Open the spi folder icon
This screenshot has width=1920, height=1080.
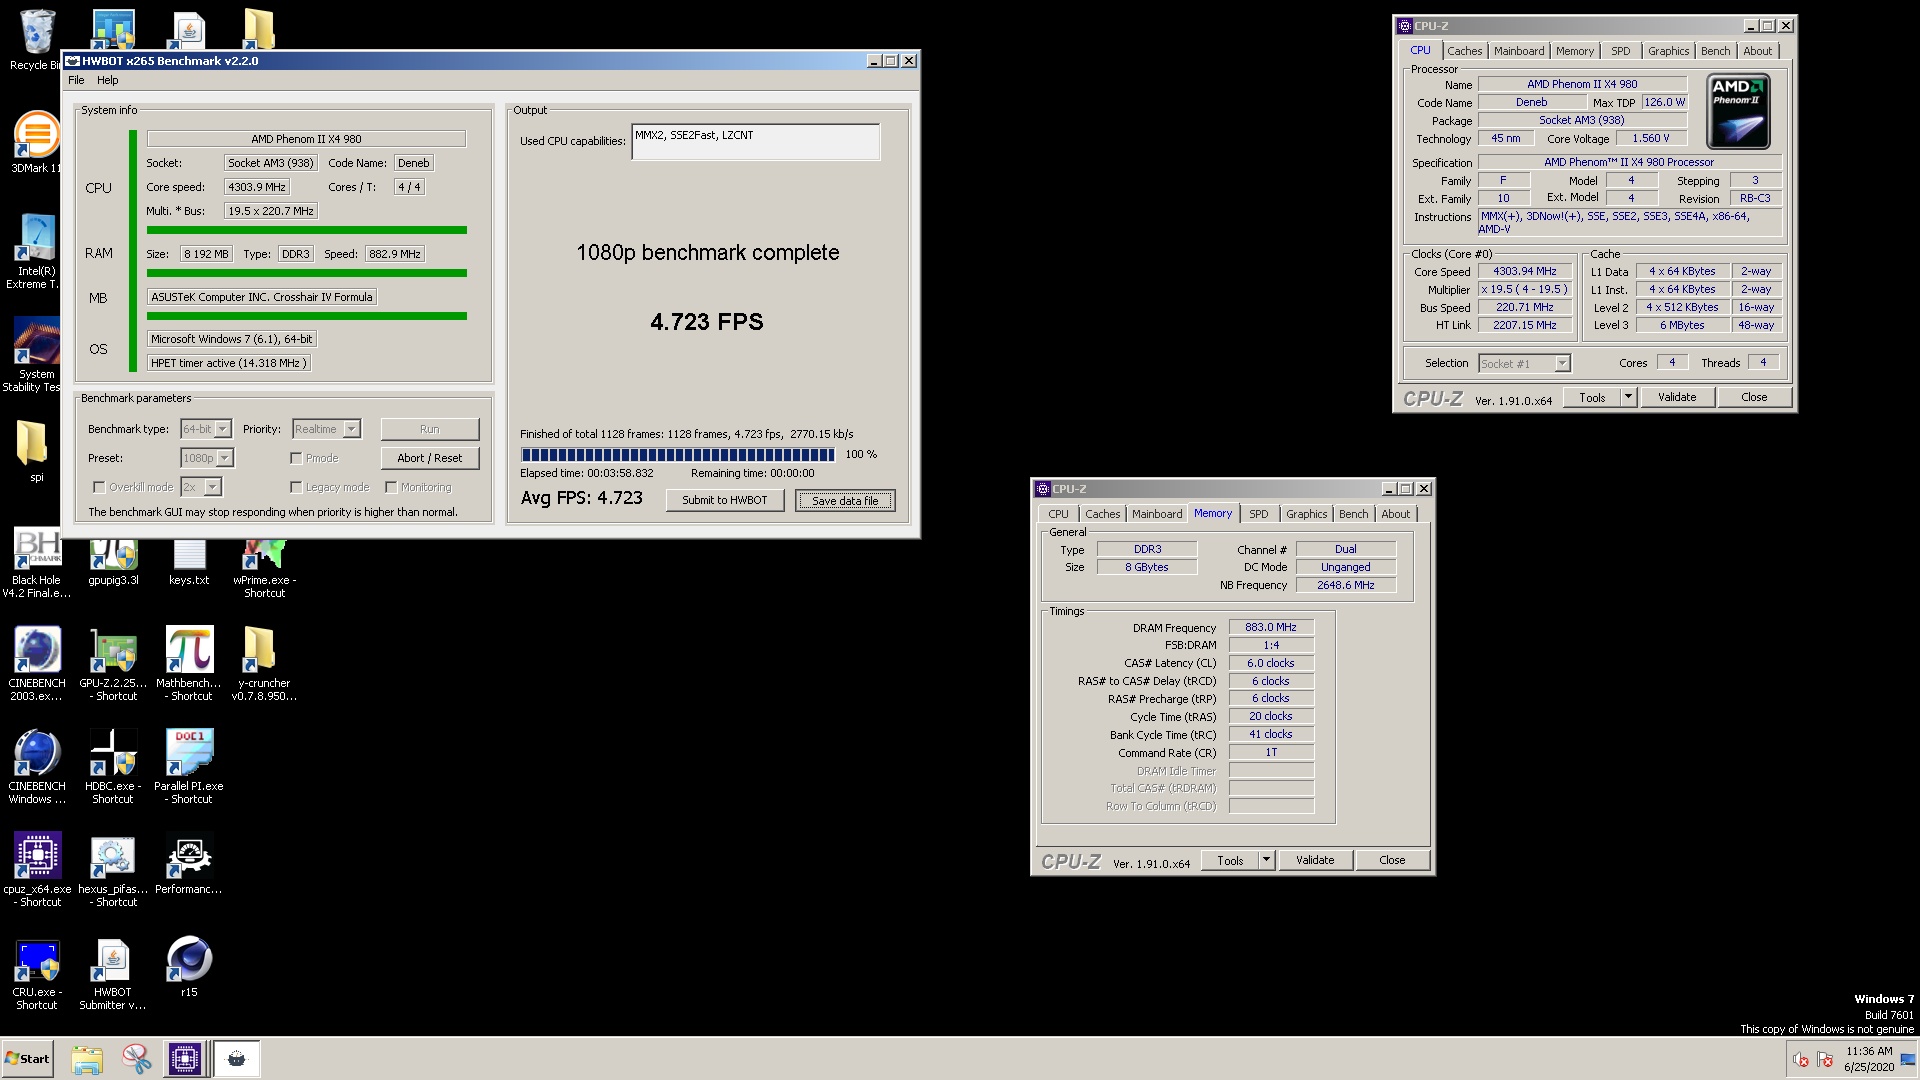(x=36, y=451)
